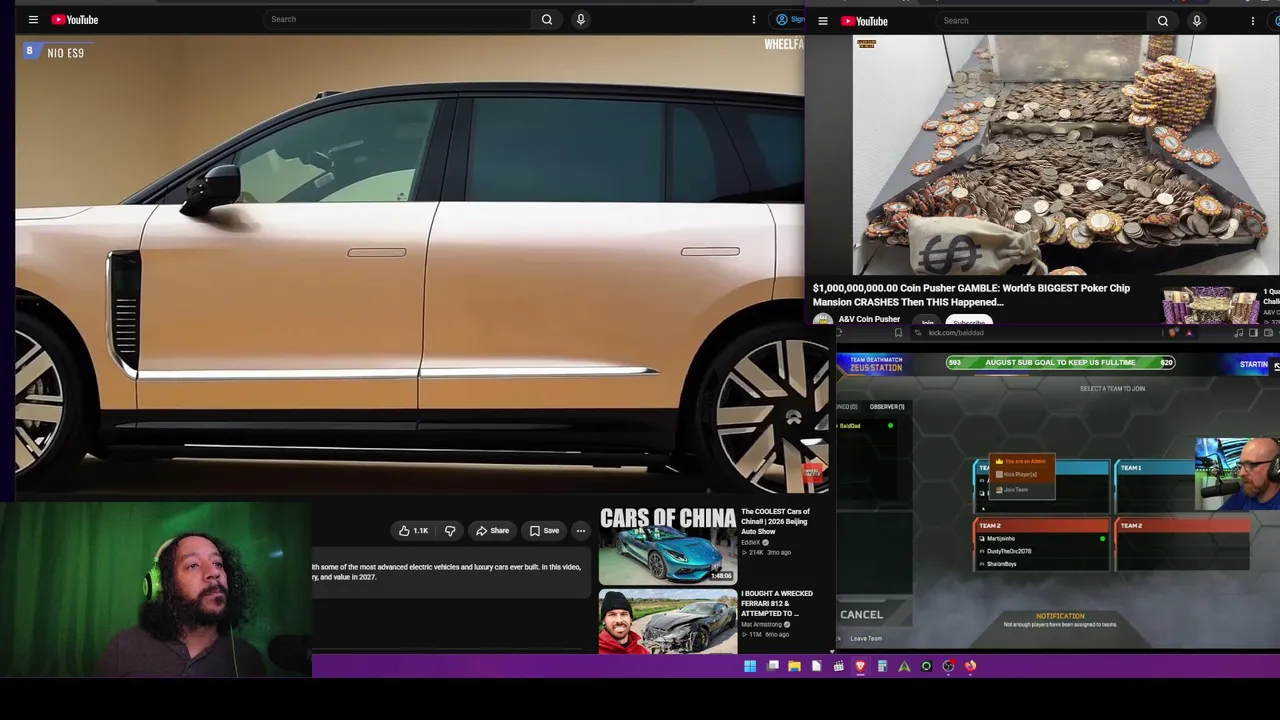Open the coin pusher video title
The height and width of the screenshot is (720, 1280).
971,295
